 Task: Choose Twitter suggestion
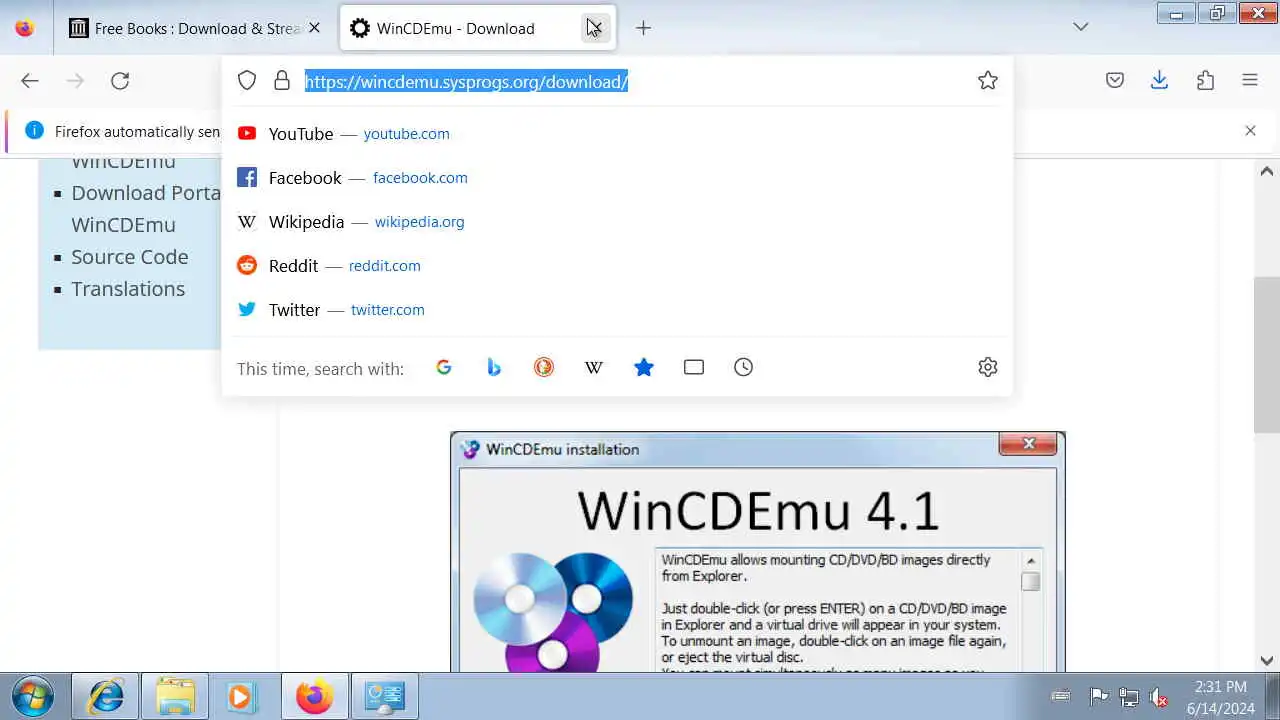(x=618, y=310)
